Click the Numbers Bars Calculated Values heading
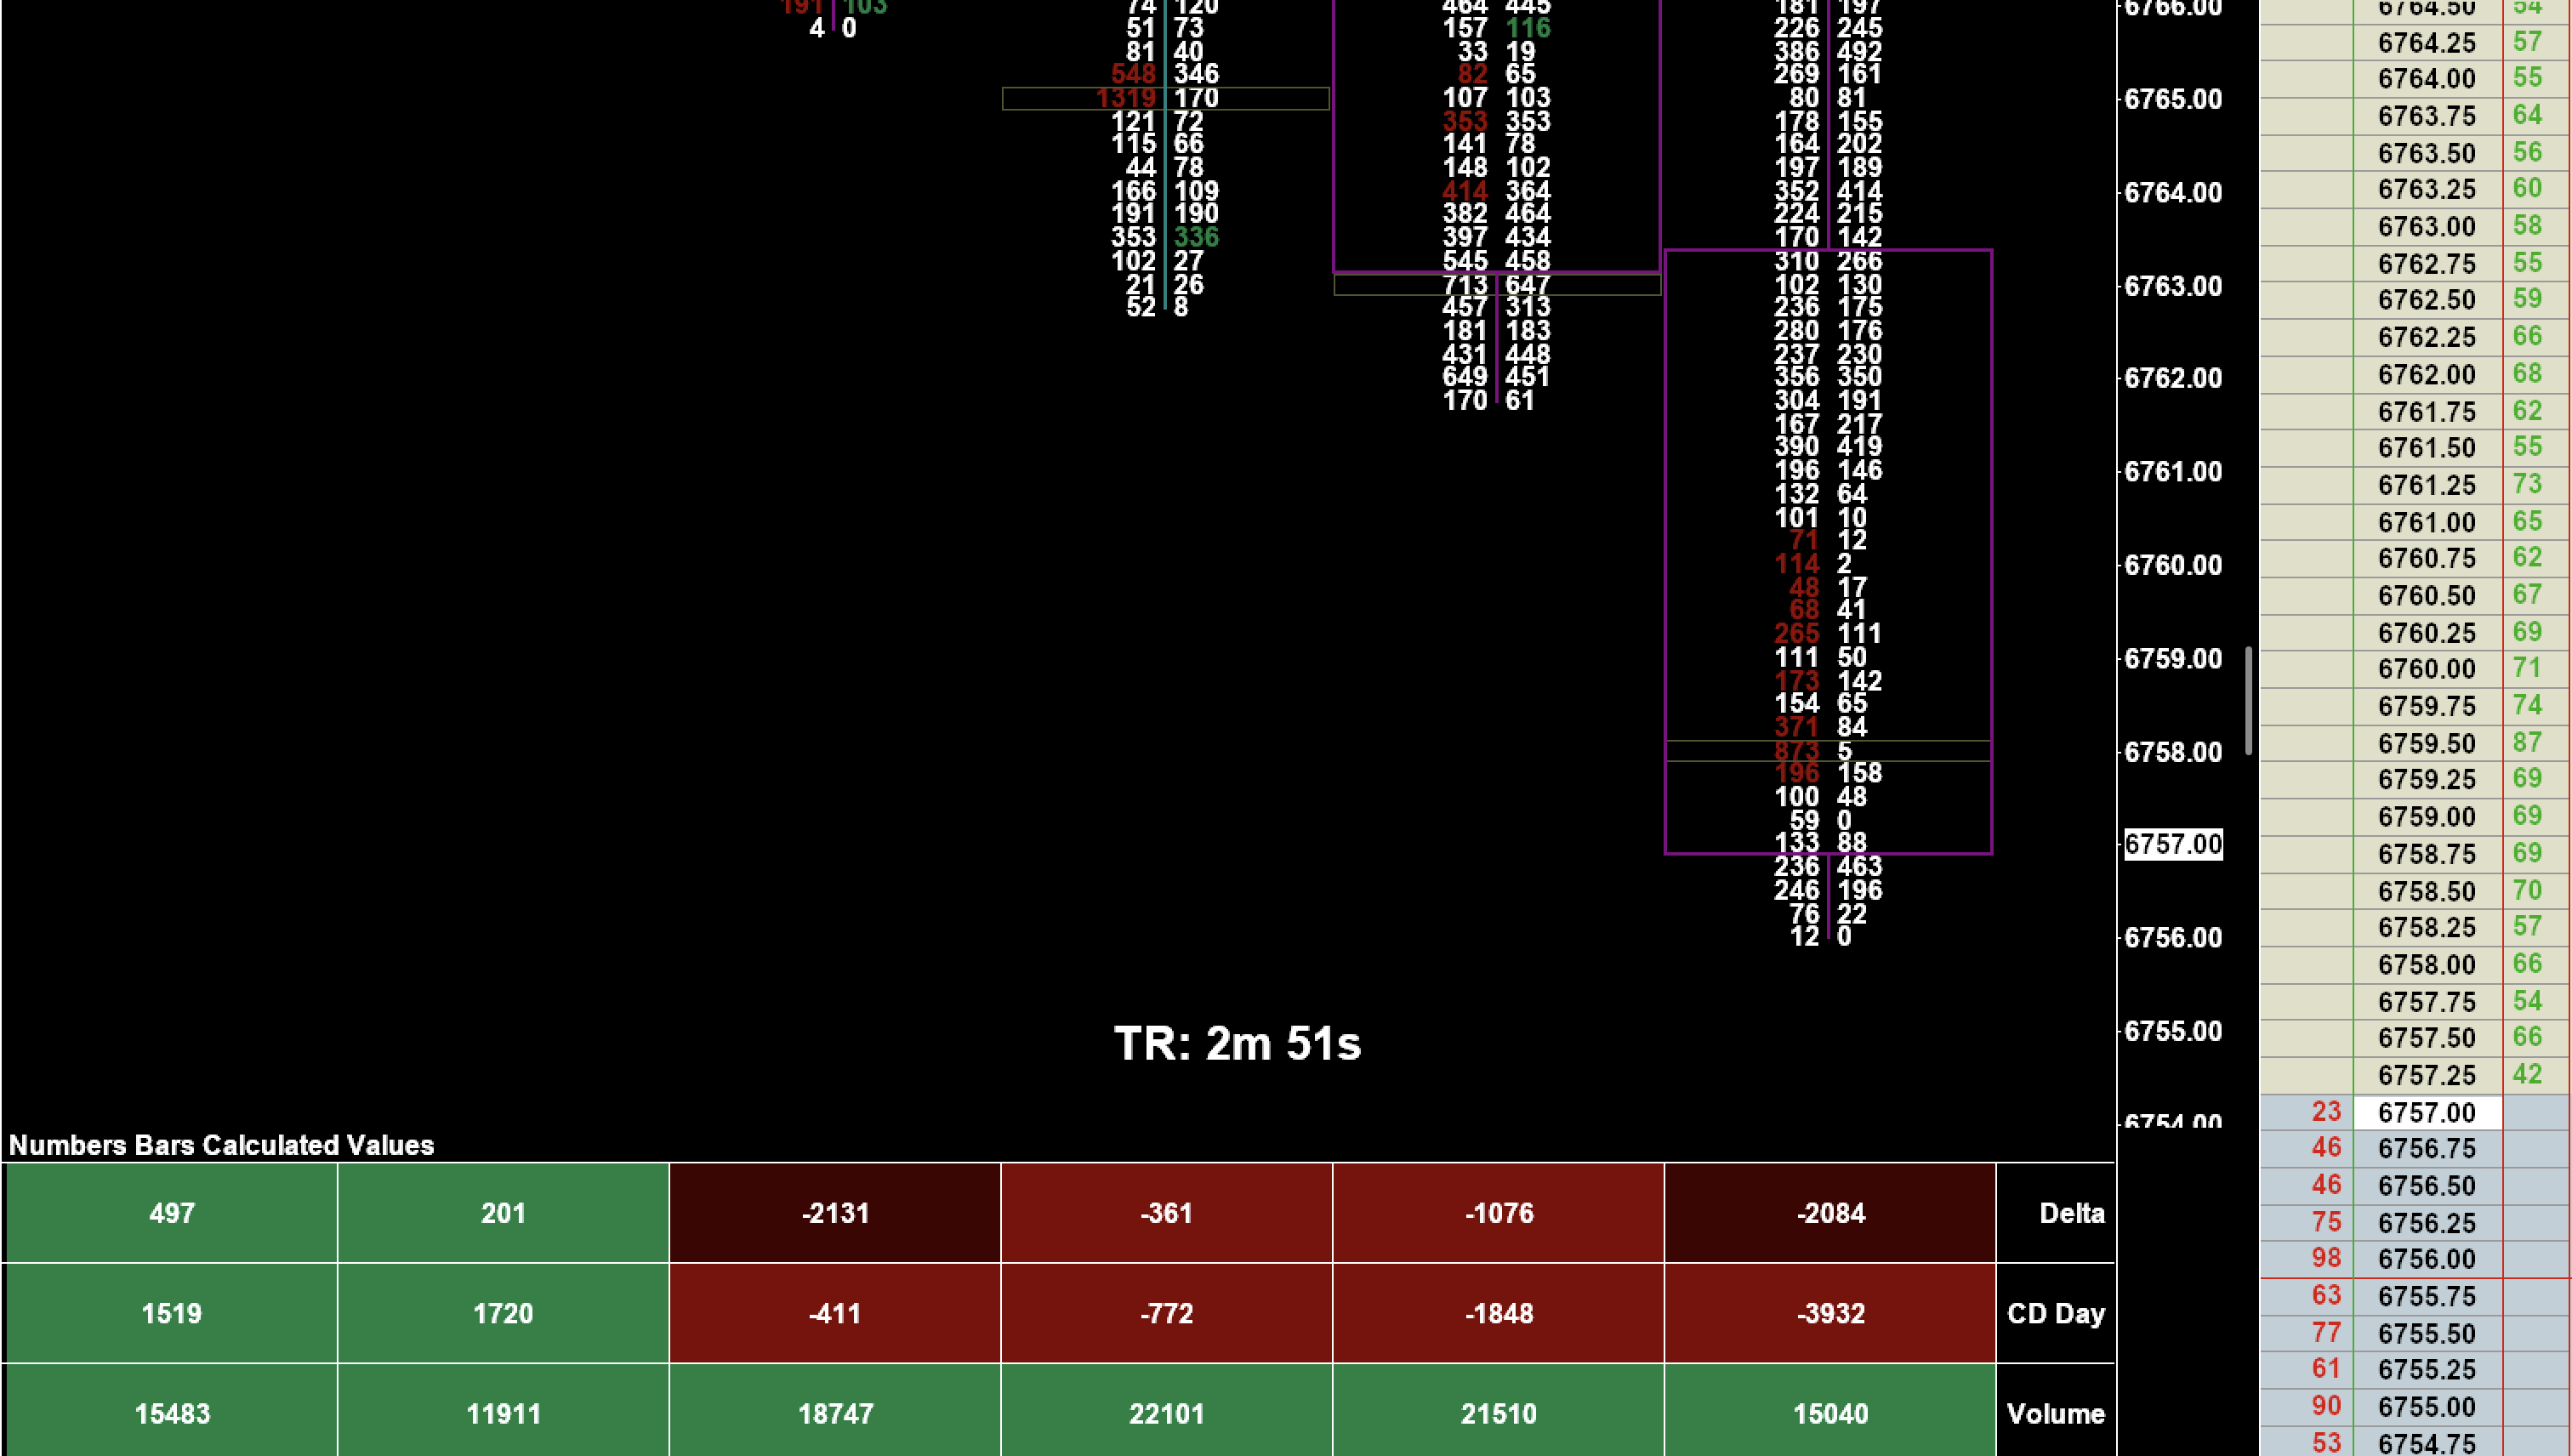Viewport: 2572px width, 1456px height. [221, 1145]
